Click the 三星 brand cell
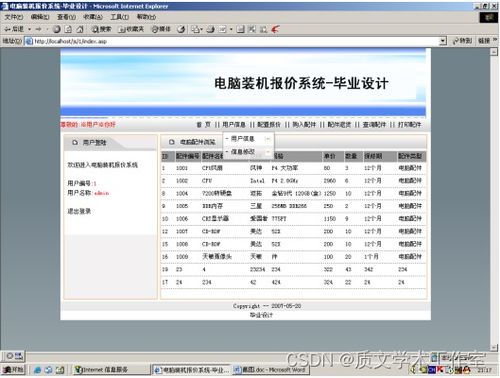Screen dimensions: 500x378 pos(256,206)
